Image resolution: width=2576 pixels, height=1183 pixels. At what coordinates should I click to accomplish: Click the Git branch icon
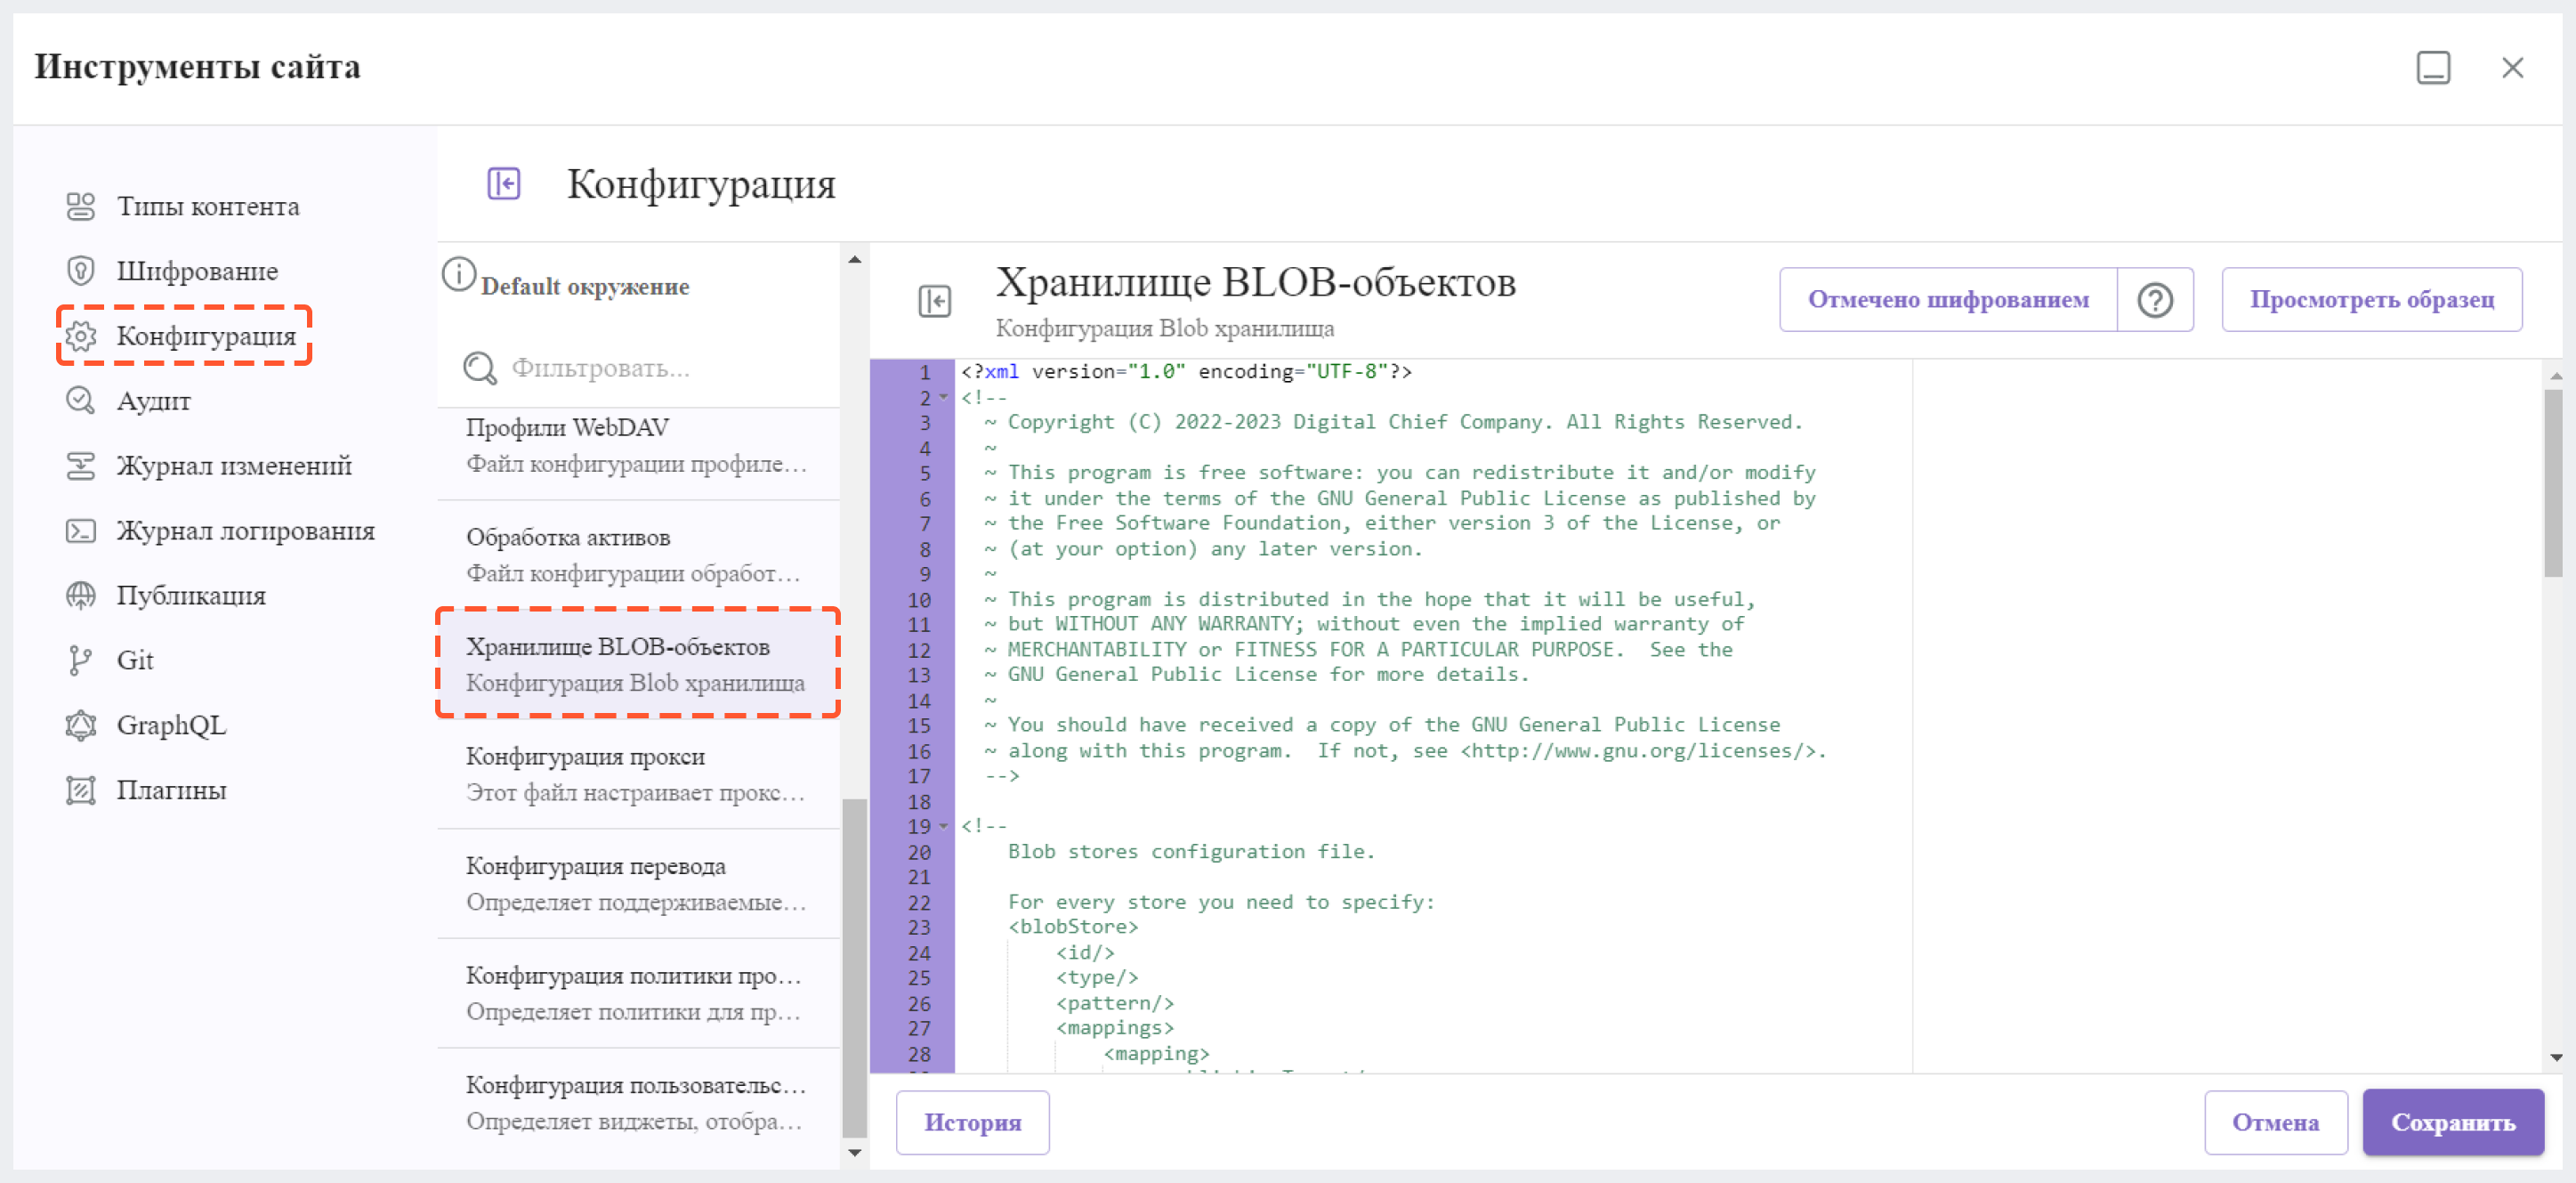(x=80, y=661)
